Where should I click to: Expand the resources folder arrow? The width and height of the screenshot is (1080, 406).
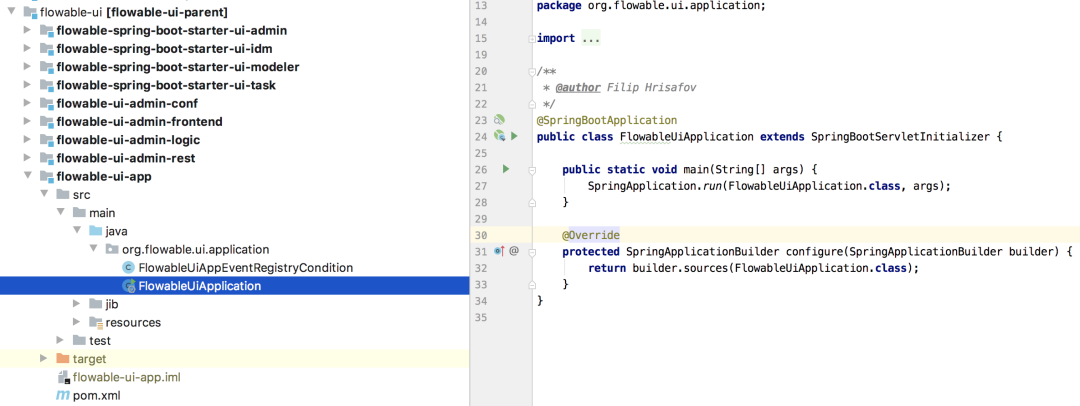(x=76, y=322)
